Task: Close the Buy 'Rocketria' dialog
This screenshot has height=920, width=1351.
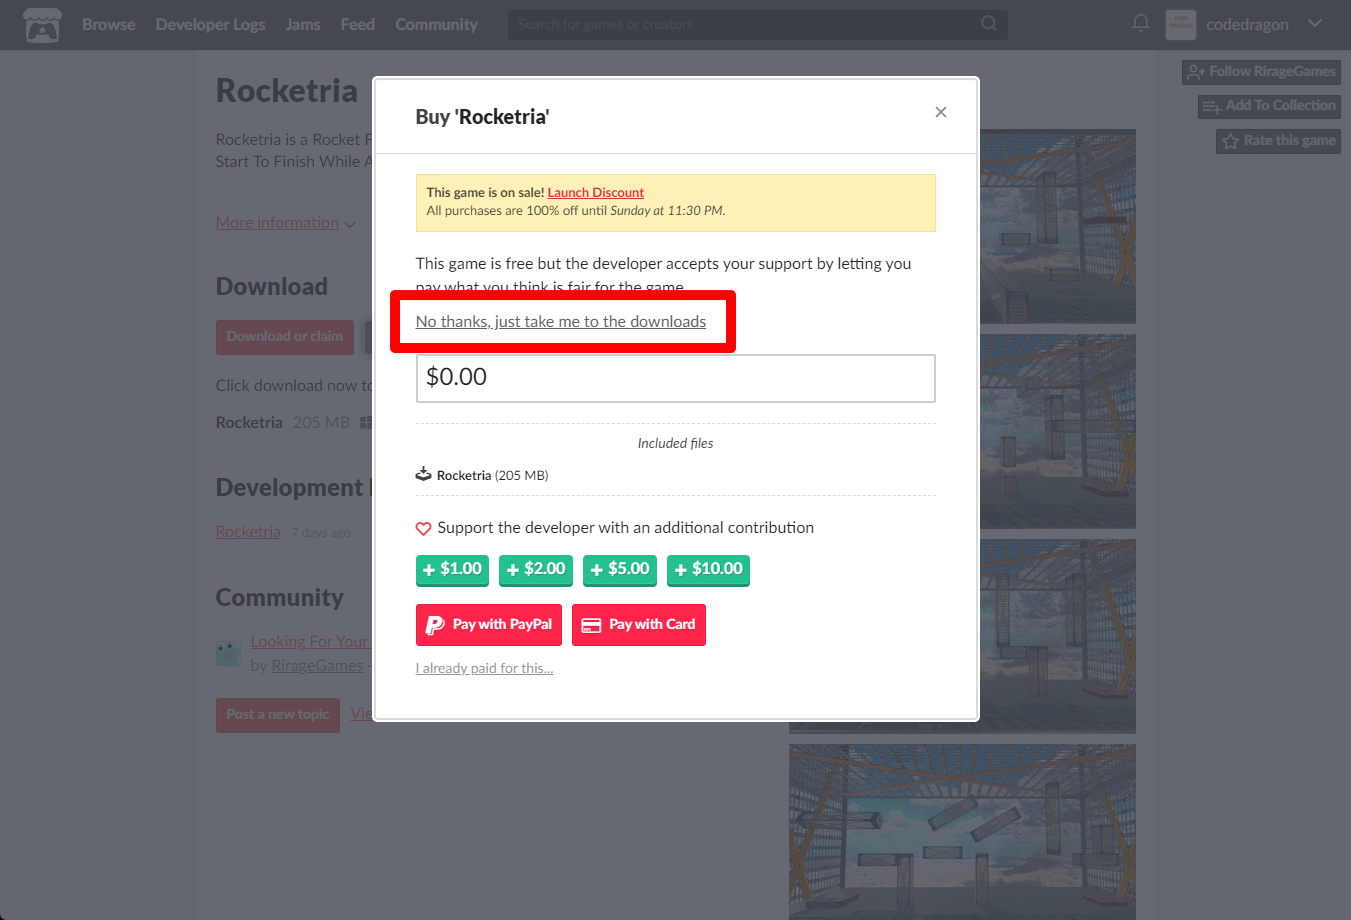Action: pyautogui.click(x=941, y=112)
